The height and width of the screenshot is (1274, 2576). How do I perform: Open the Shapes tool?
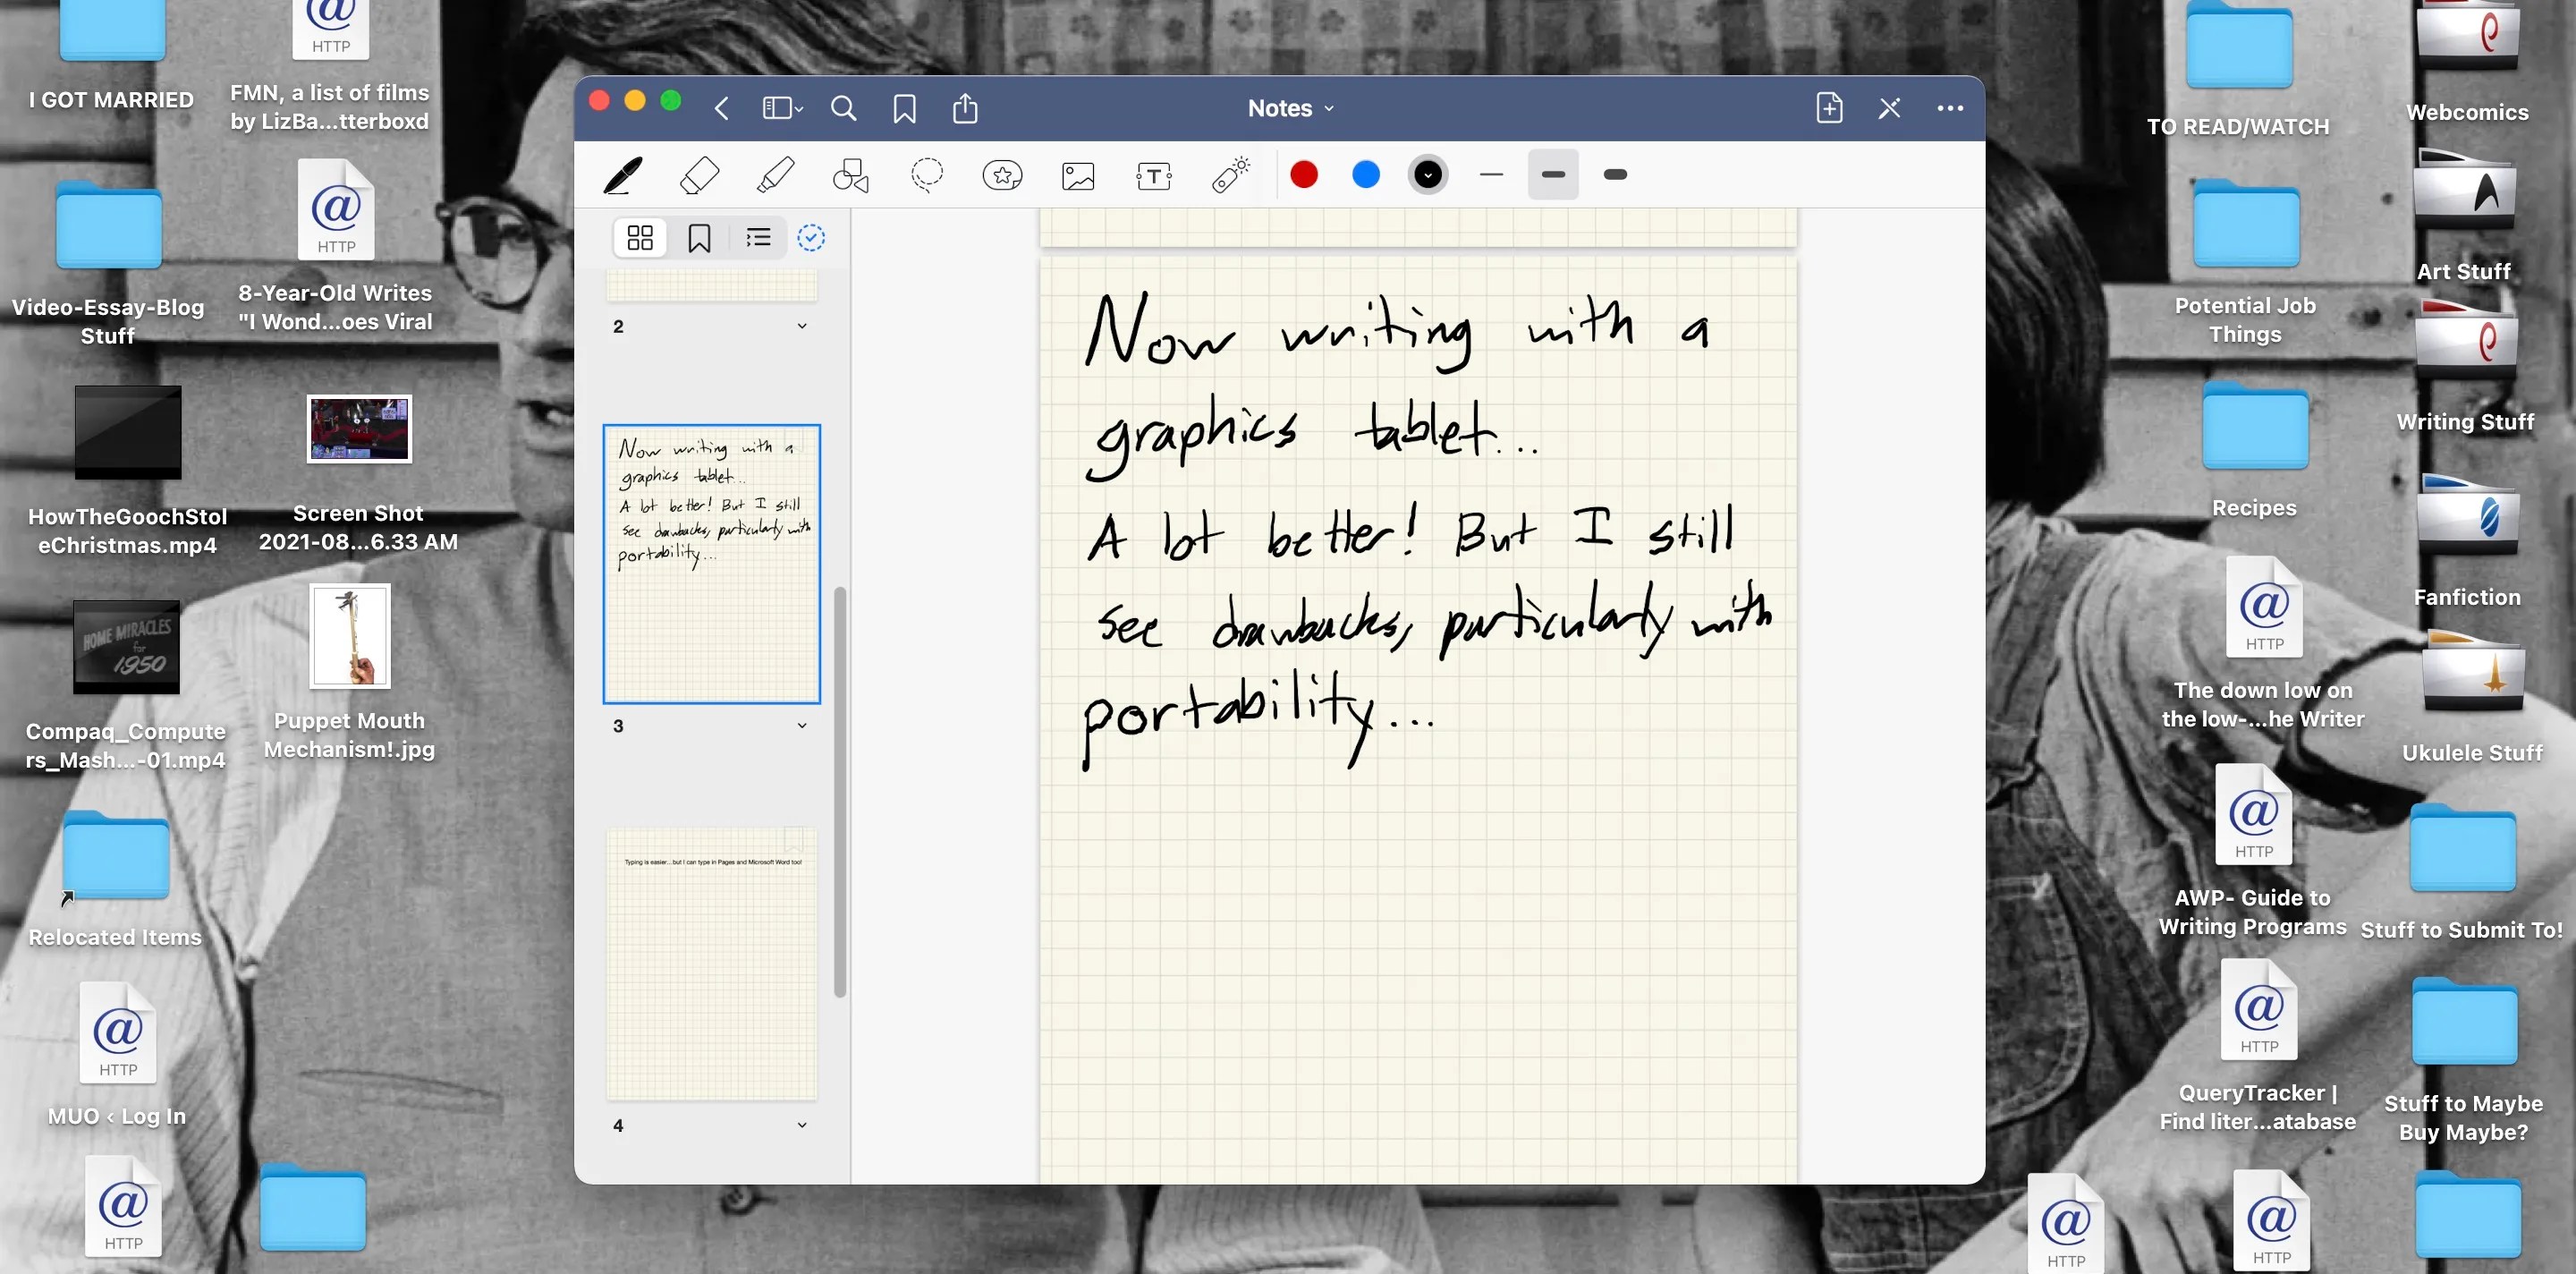(x=851, y=175)
